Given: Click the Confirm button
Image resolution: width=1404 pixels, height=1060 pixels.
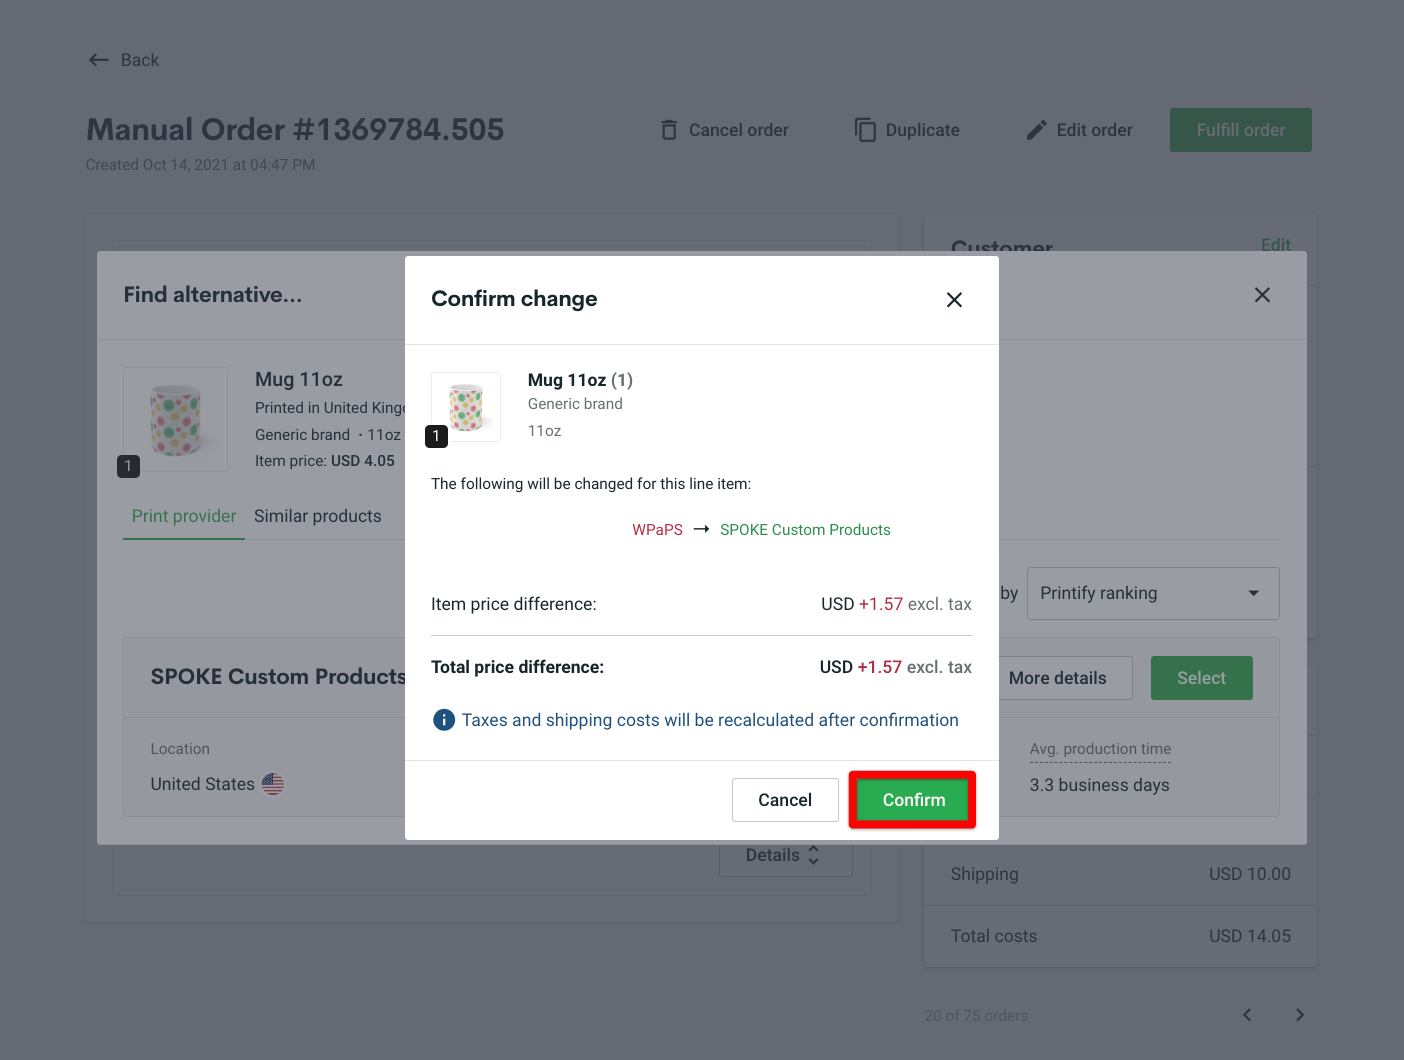Looking at the screenshot, I should tap(911, 799).
